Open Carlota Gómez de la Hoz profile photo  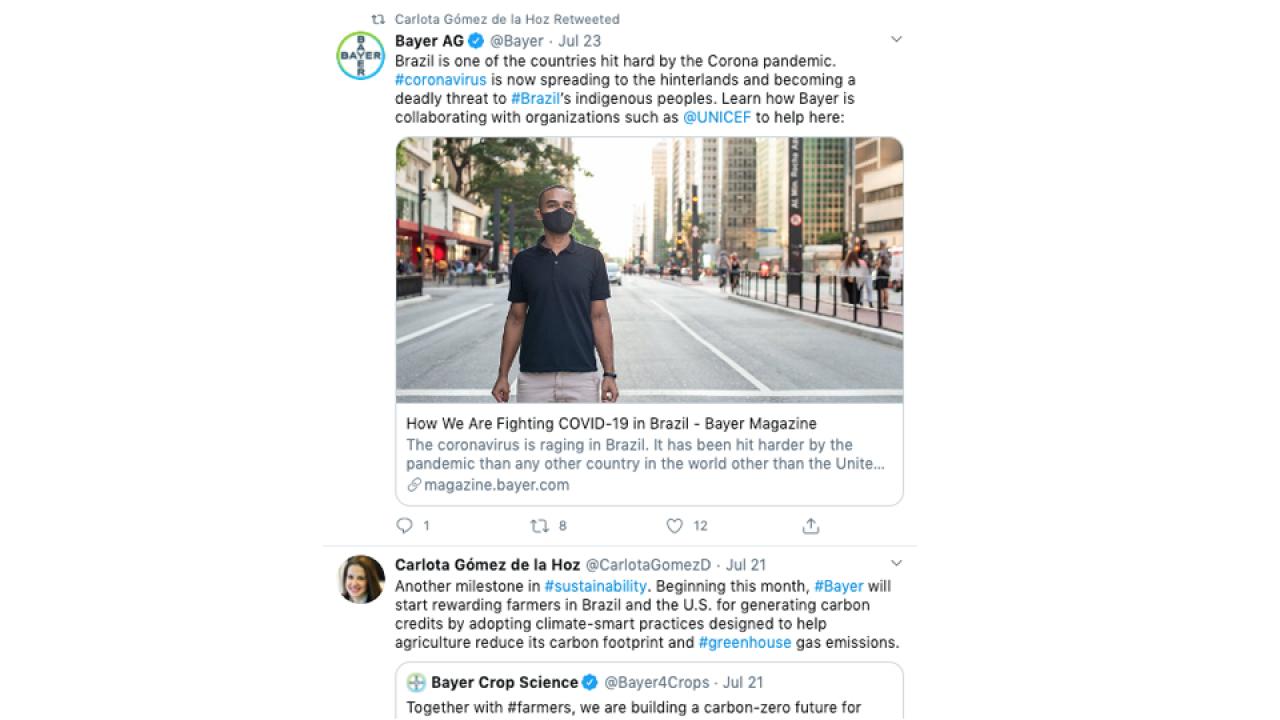(x=360, y=579)
